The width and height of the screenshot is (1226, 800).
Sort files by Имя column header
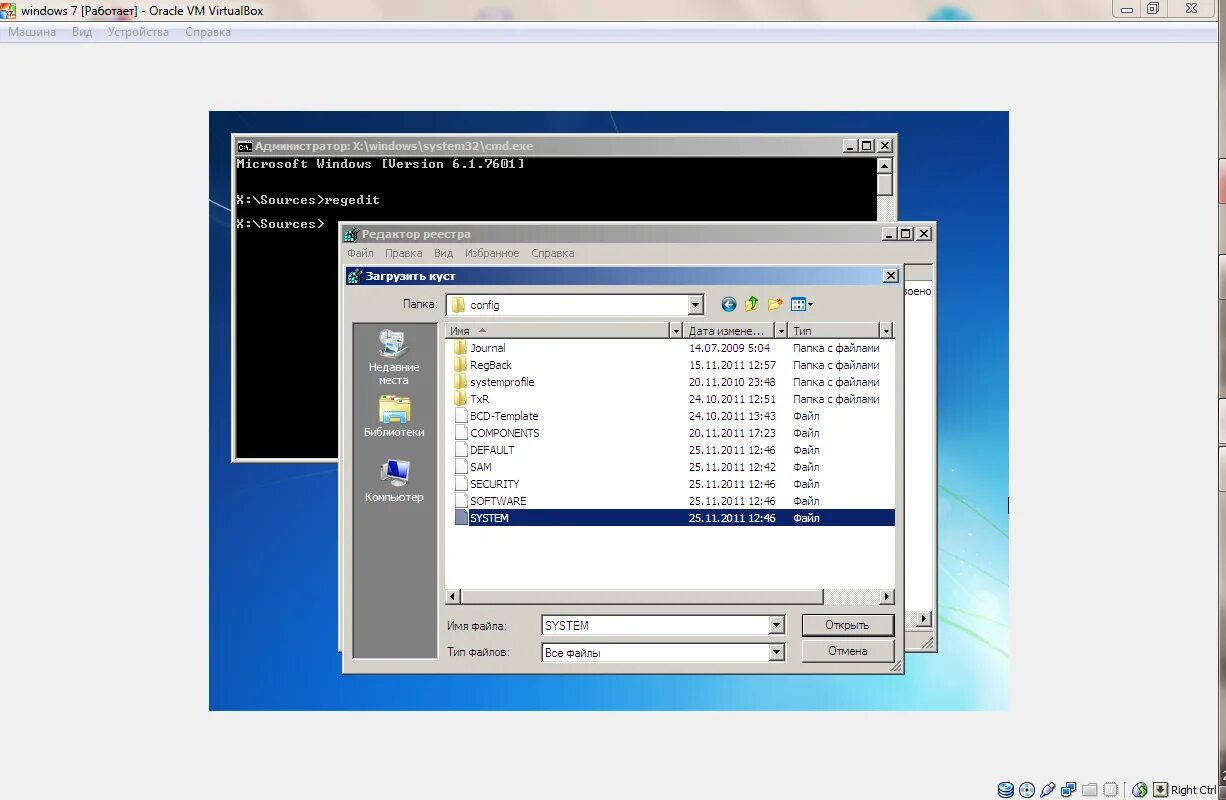point(557,331)
